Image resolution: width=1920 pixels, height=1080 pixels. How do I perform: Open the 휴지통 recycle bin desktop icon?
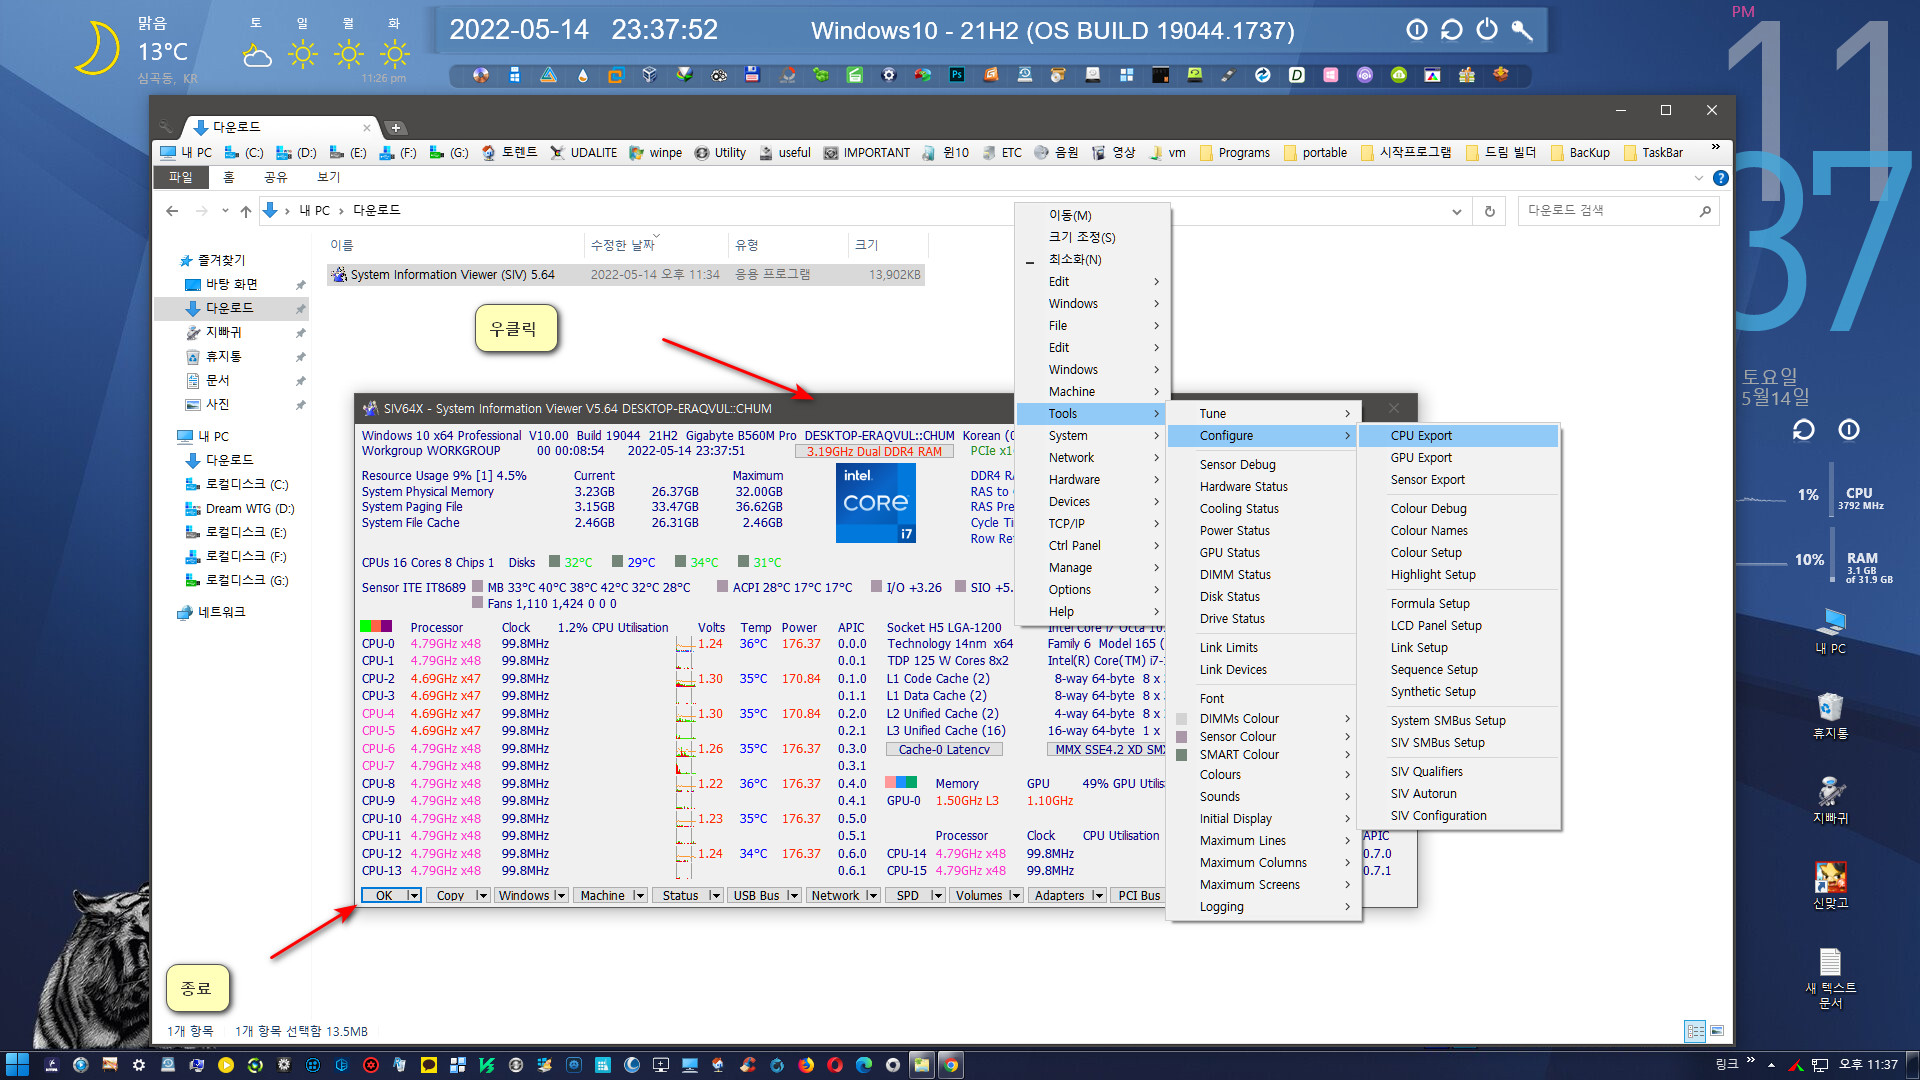tap(1830, 715)
